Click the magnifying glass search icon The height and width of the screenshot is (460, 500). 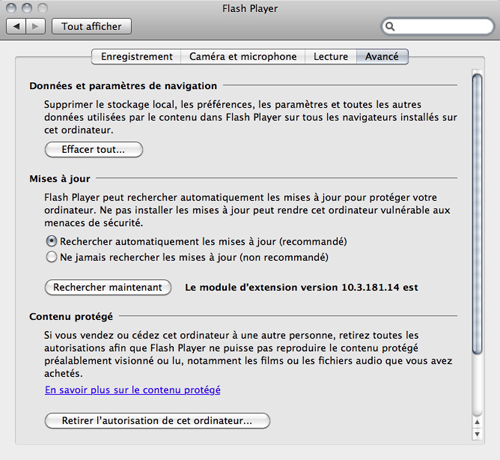click(390, 26)
